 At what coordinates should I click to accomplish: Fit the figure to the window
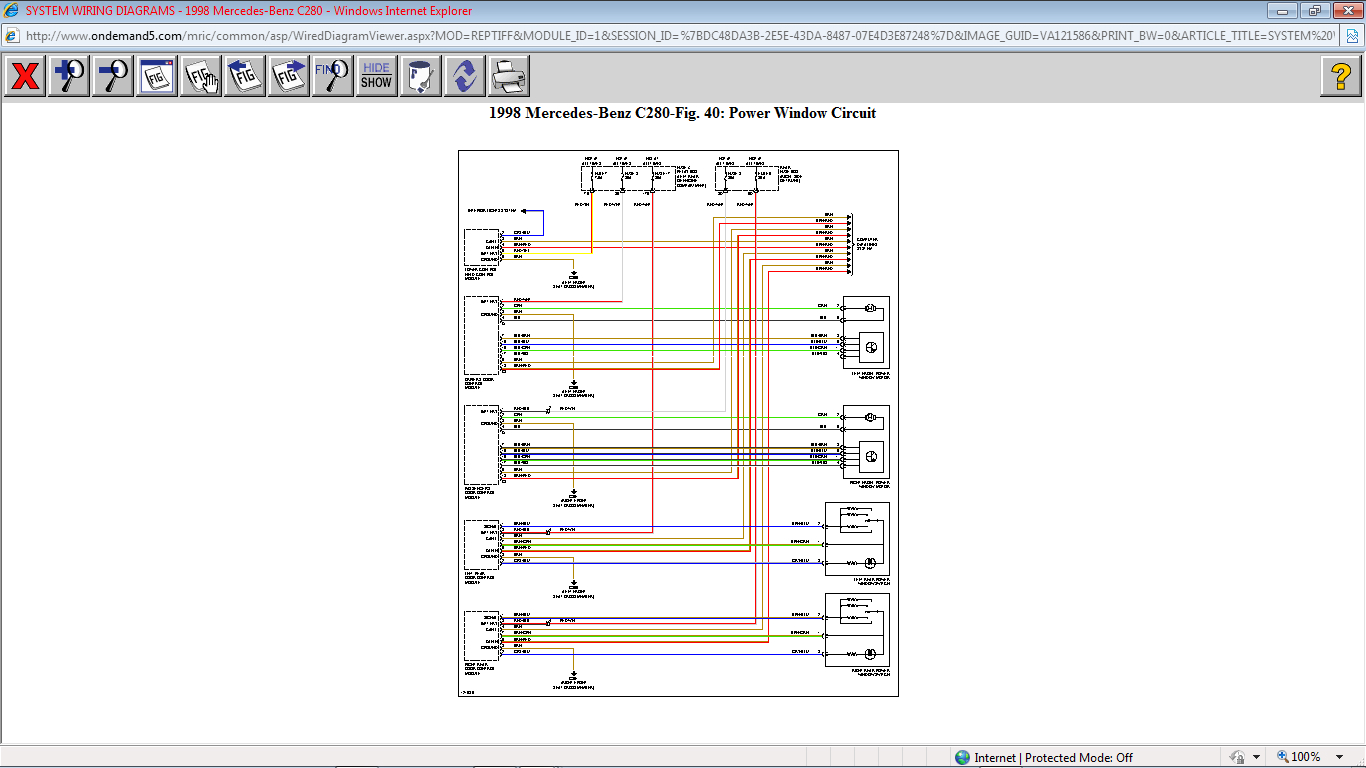[x=157, y=76]
